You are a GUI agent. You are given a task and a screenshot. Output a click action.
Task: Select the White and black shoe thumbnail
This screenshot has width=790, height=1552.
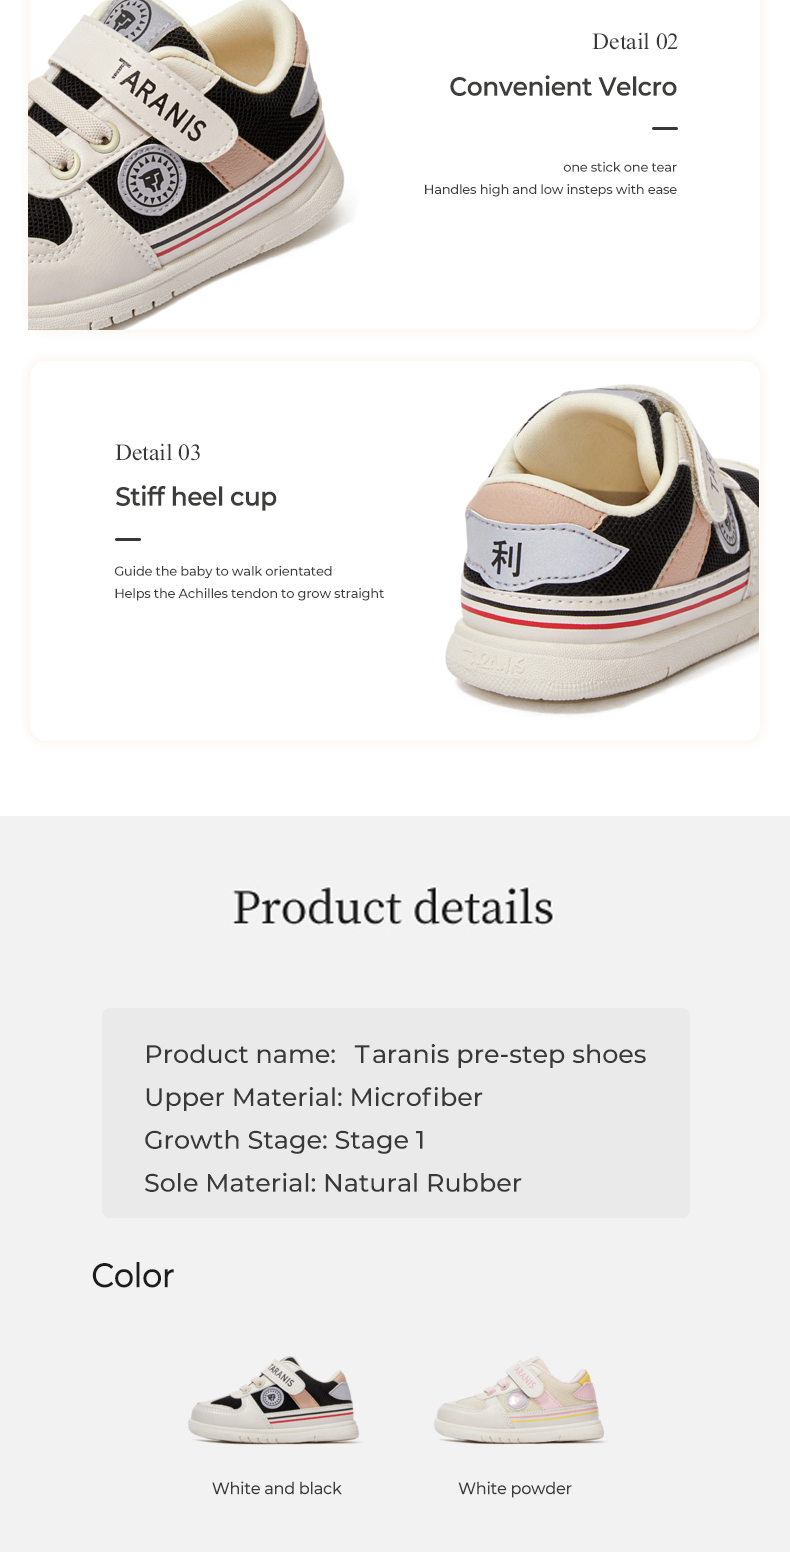pyautogui.click(x=275, y=1400)
